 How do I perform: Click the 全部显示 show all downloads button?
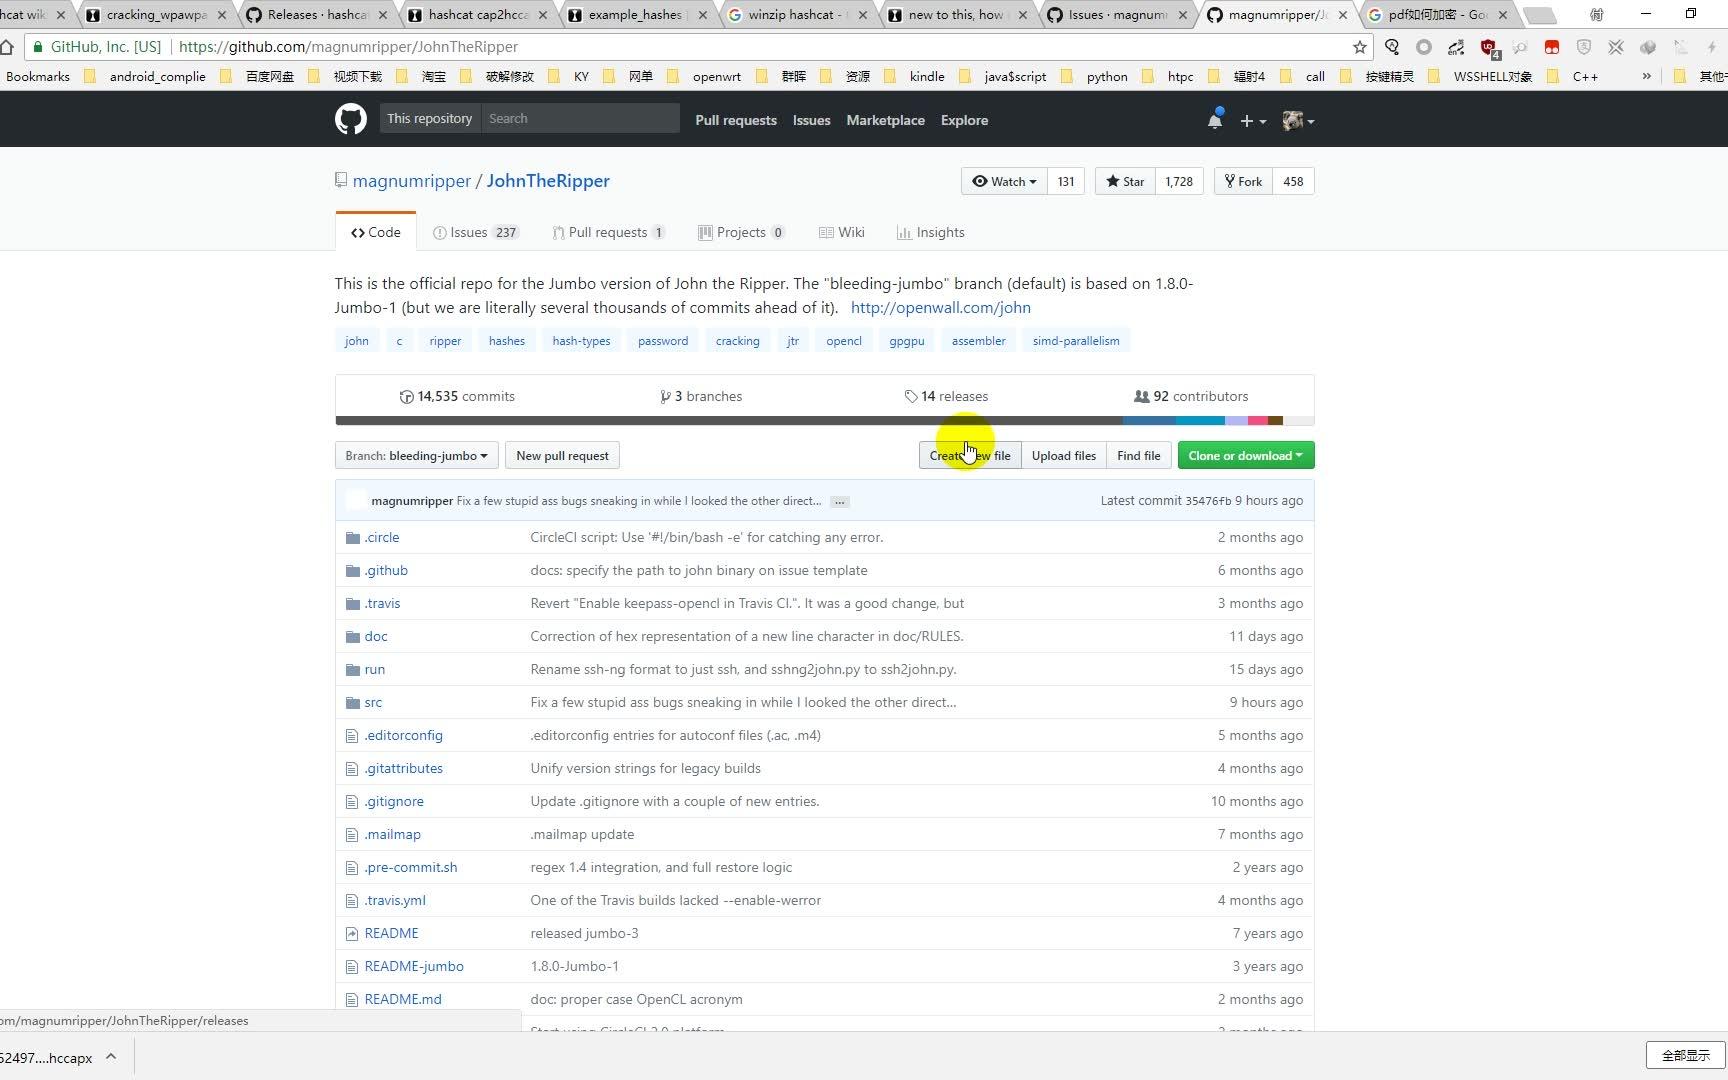click(x=1685, y=1056)
